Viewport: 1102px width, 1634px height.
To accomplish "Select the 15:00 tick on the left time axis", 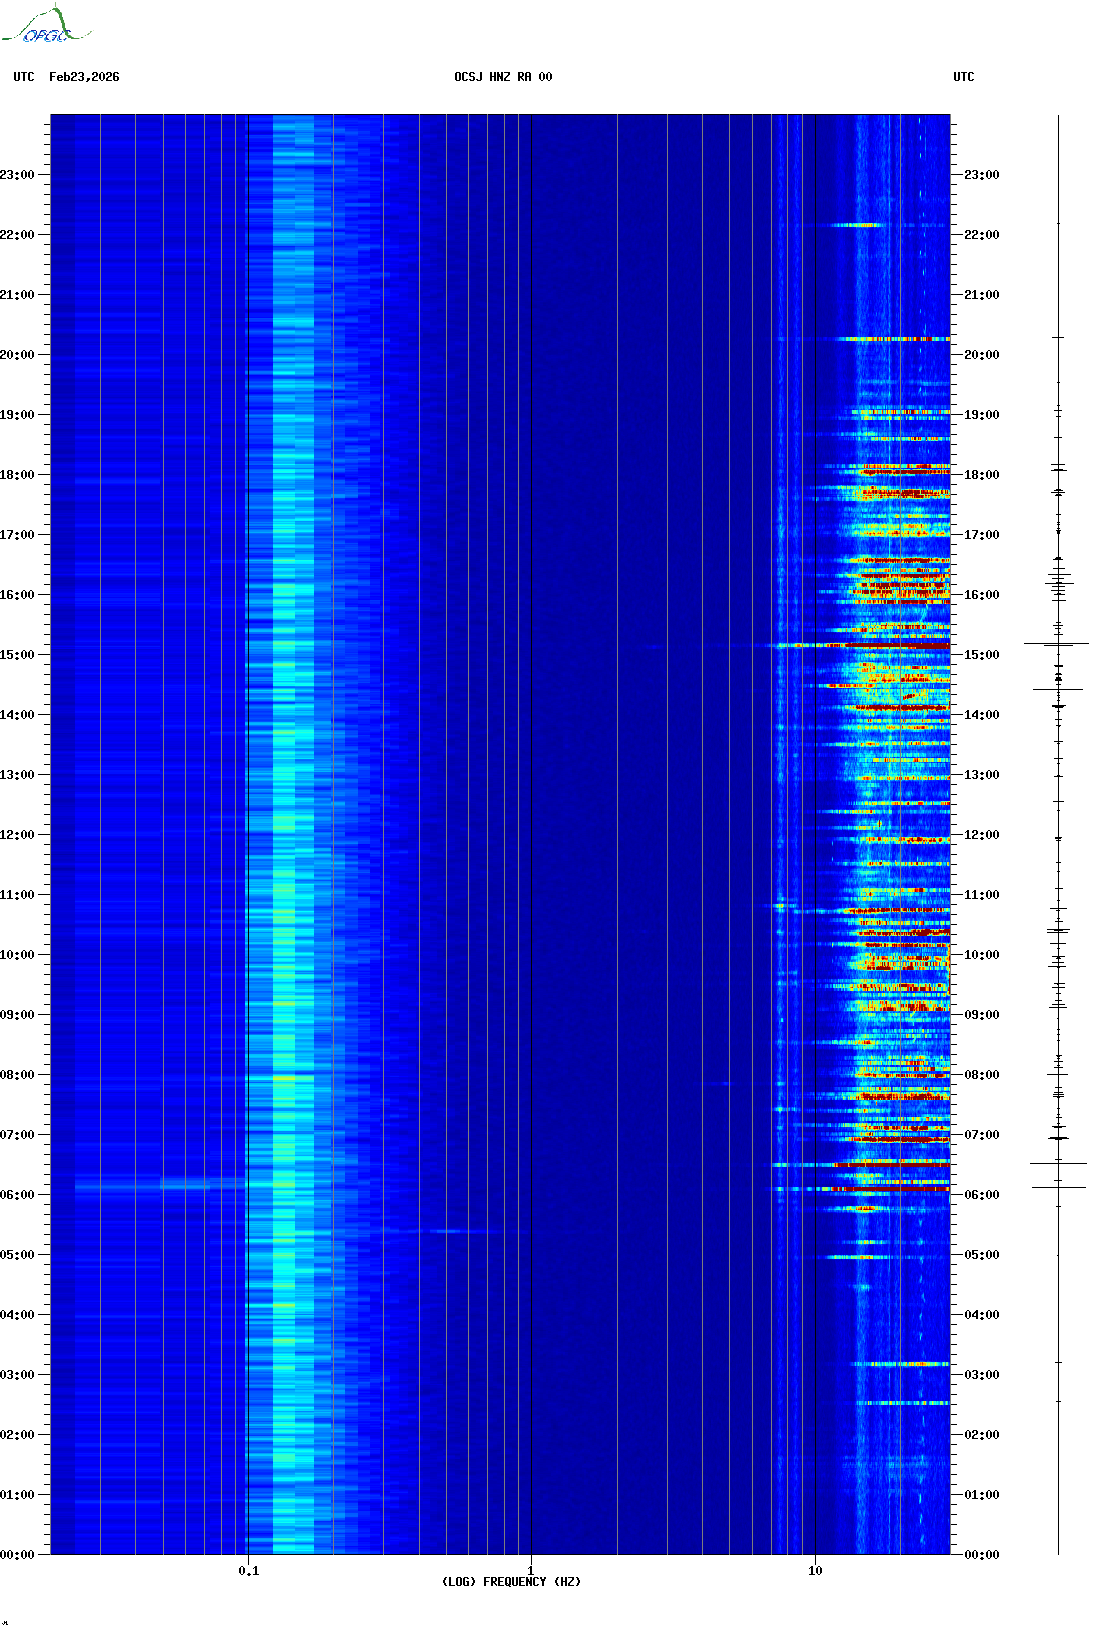I will tap(18, 655).
